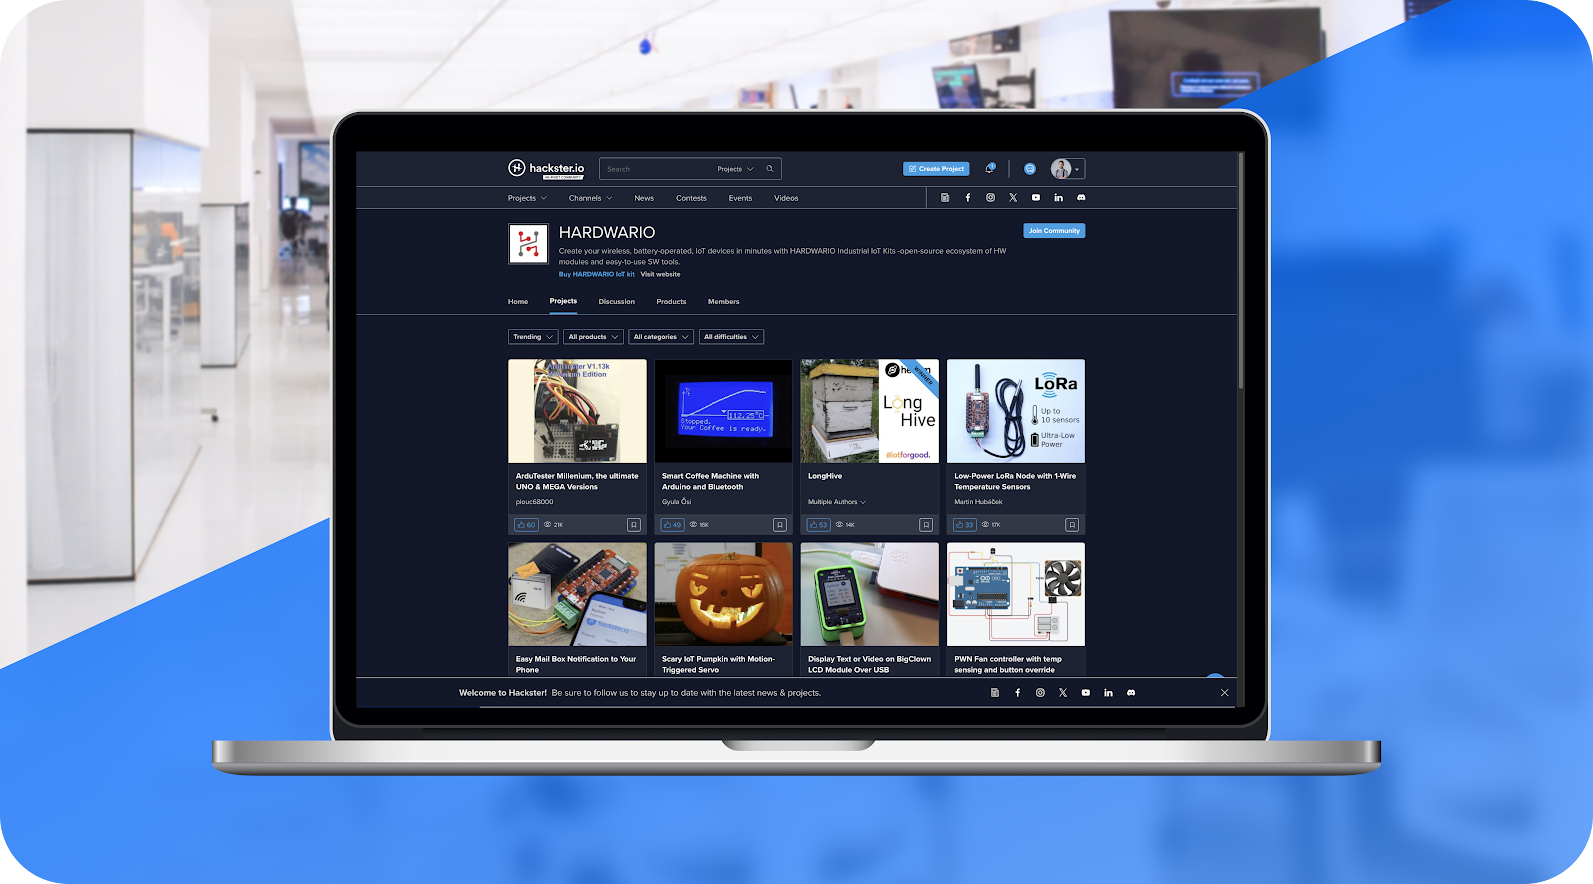
Task: Open the All categories filter dropdown
Action: point(661,337)
